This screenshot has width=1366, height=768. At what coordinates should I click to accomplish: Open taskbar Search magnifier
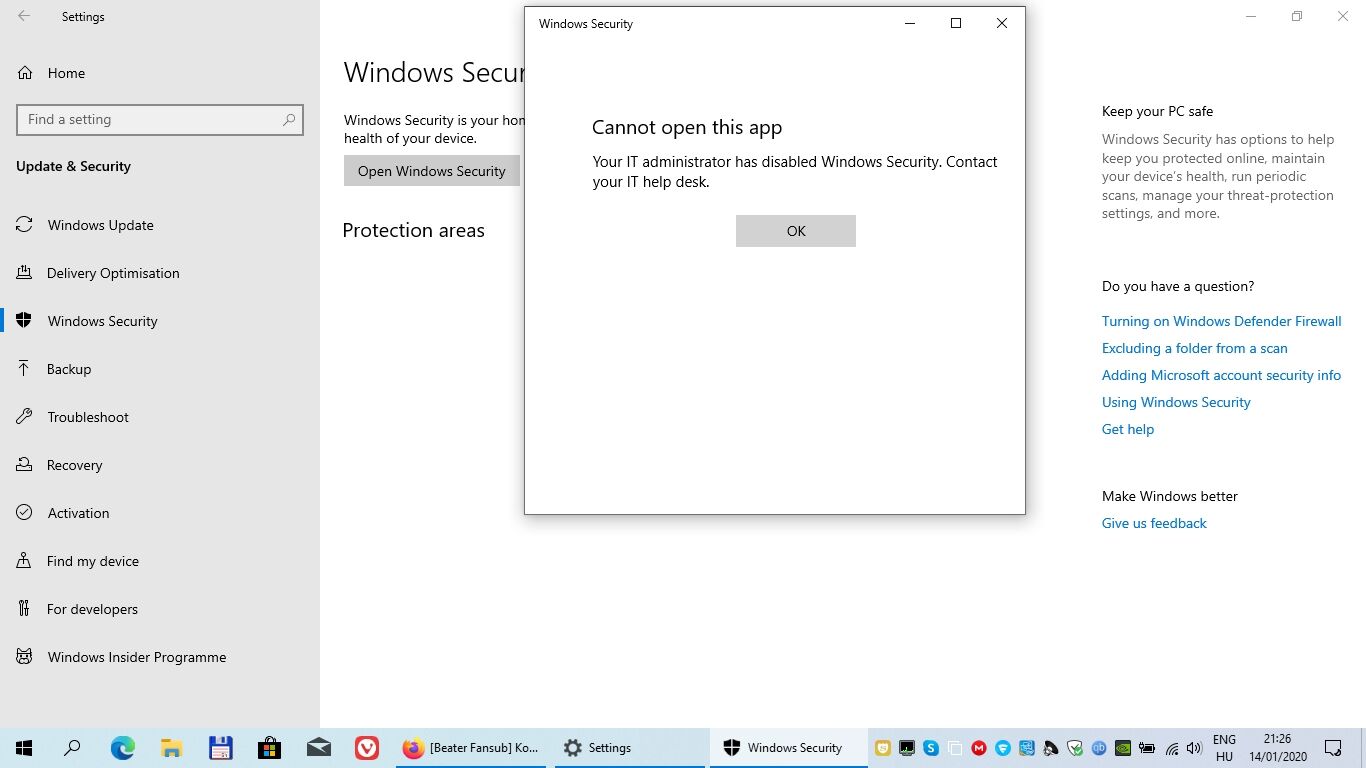pos(72,748)
